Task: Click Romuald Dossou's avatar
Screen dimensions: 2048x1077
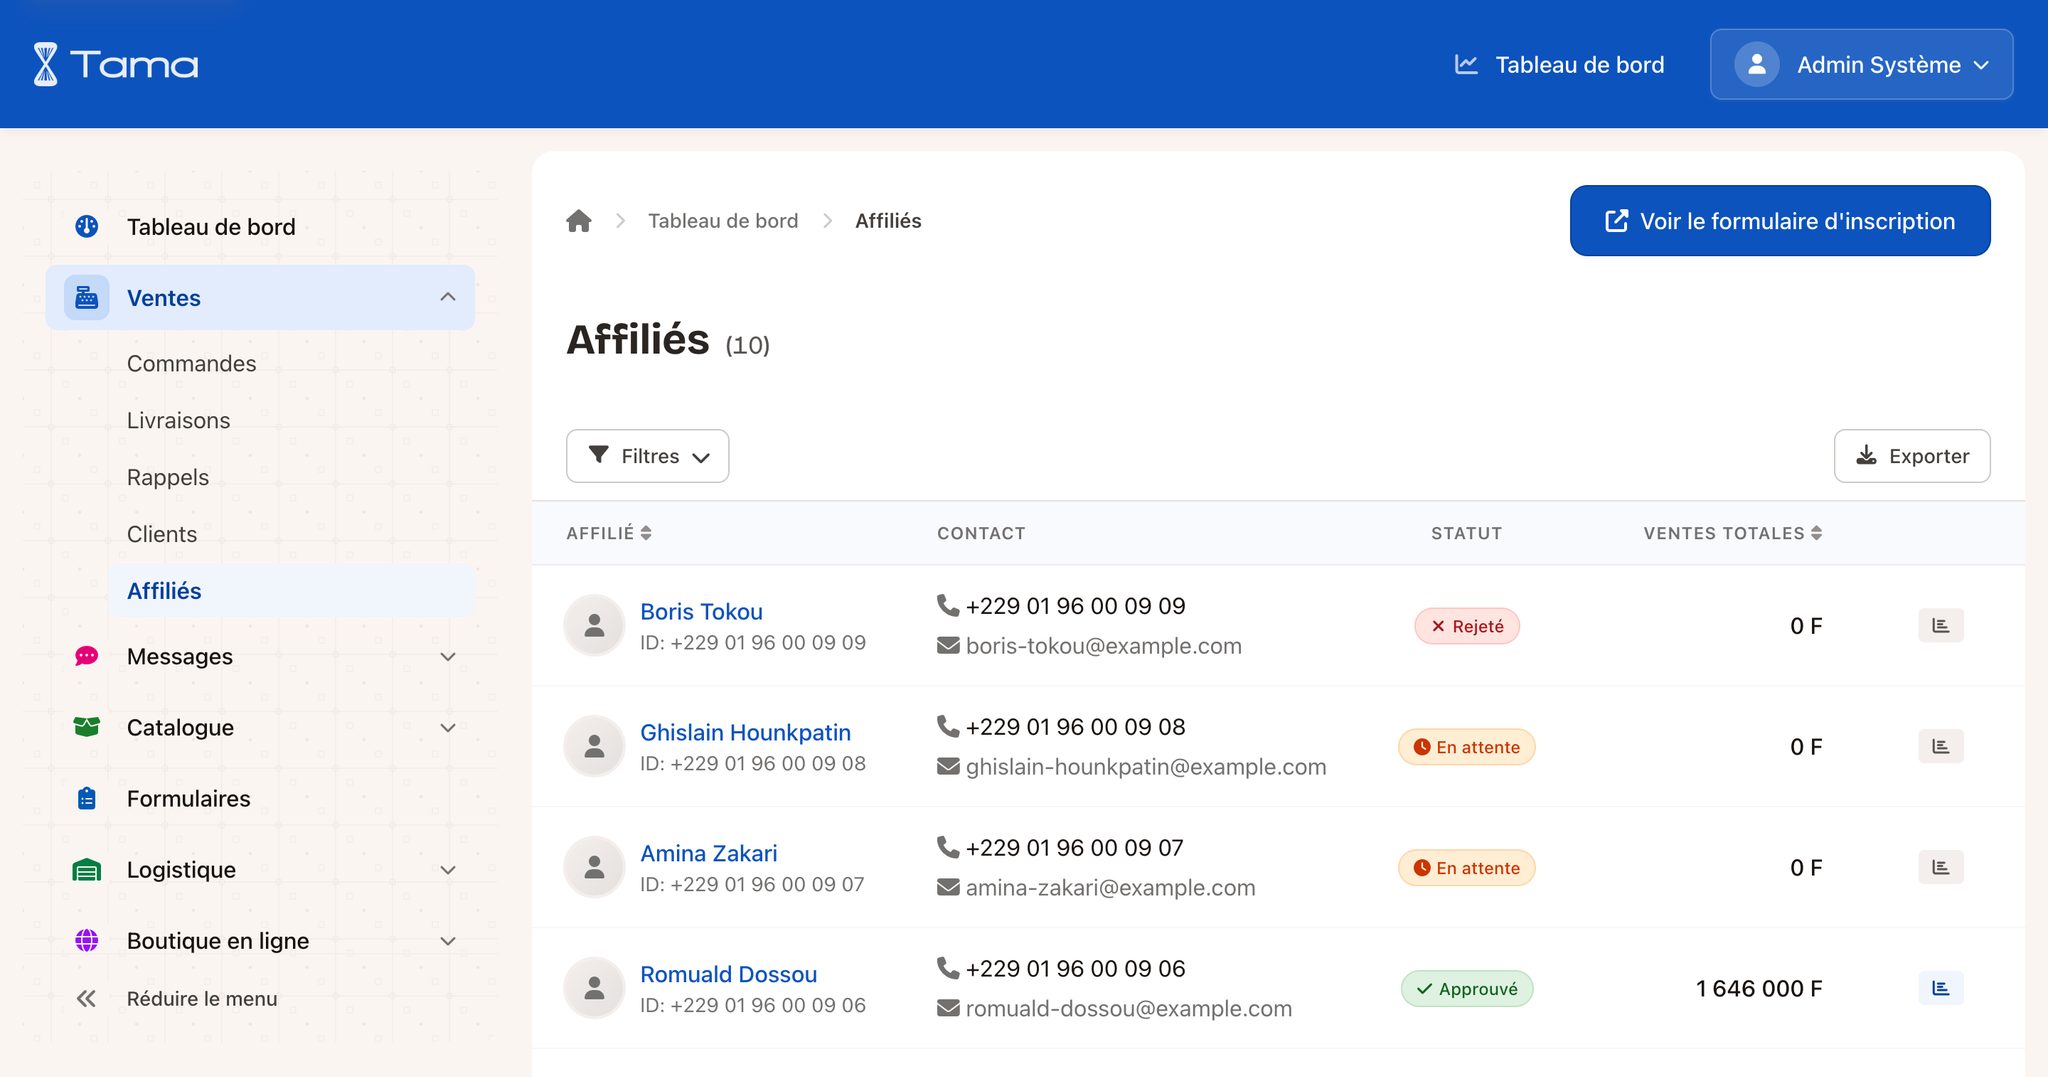Action: (x=594, y=989)
